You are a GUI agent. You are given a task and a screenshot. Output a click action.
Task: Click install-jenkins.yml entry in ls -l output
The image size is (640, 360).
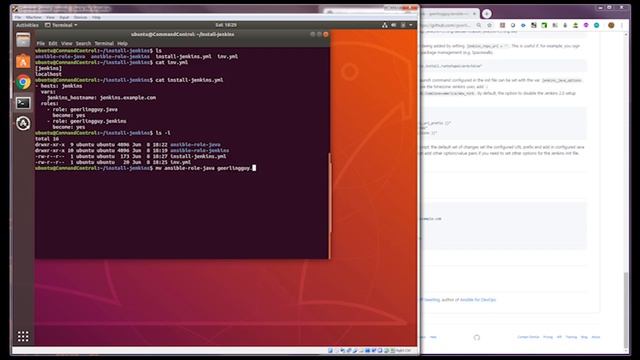[x=198, y=156]
